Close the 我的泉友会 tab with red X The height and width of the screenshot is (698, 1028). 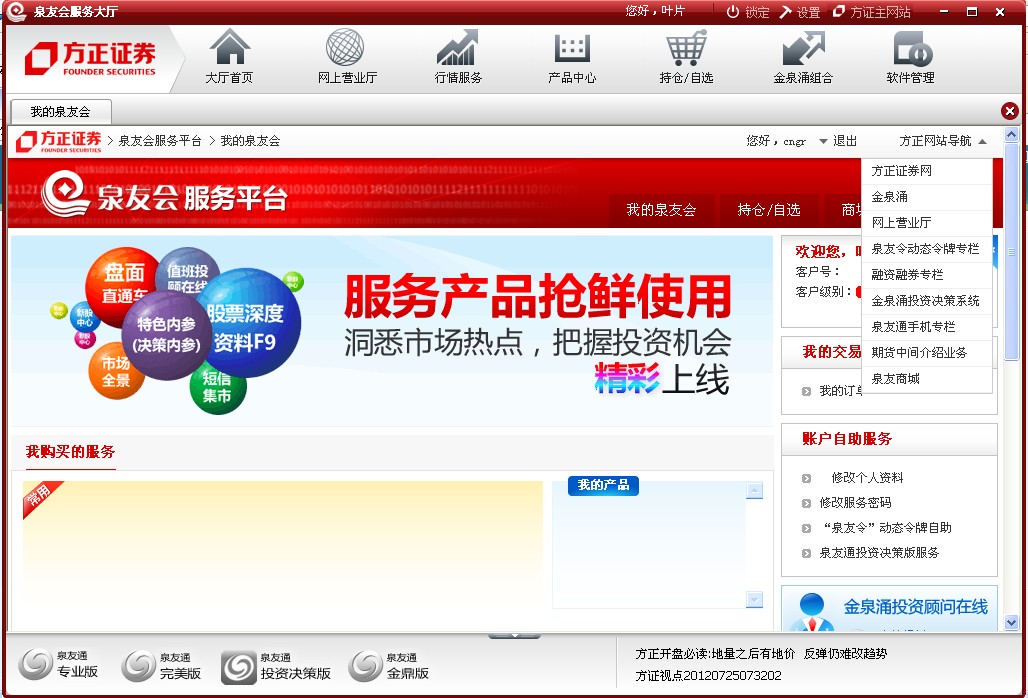[1010, 111]
